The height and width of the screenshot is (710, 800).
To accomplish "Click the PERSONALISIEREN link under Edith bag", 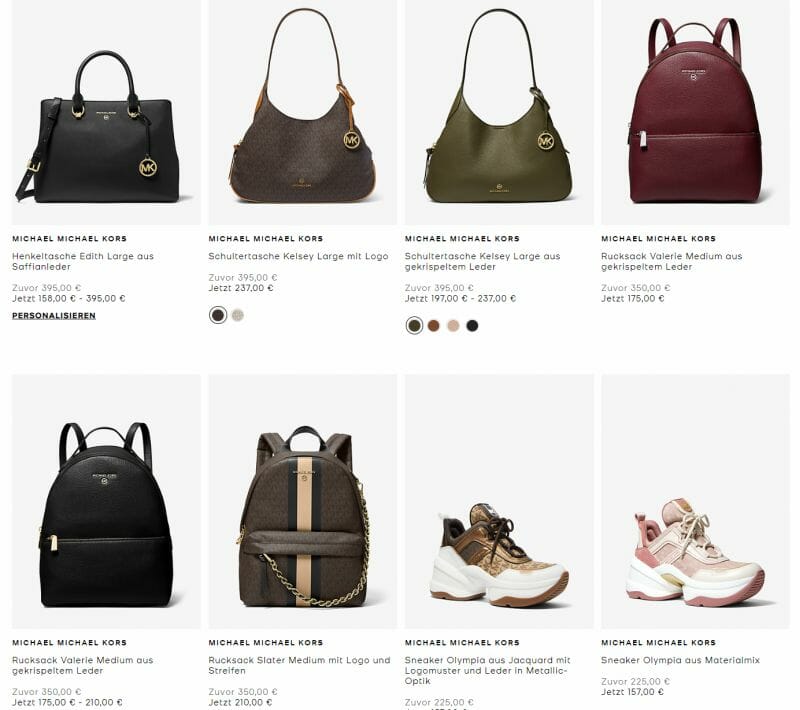I will (x=54, y=316).
